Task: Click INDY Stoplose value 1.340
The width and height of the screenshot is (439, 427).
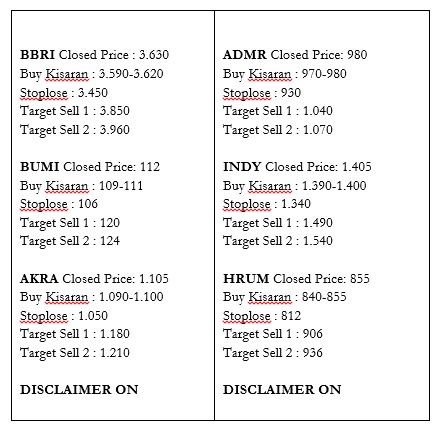Action: [x=296, y=204]
